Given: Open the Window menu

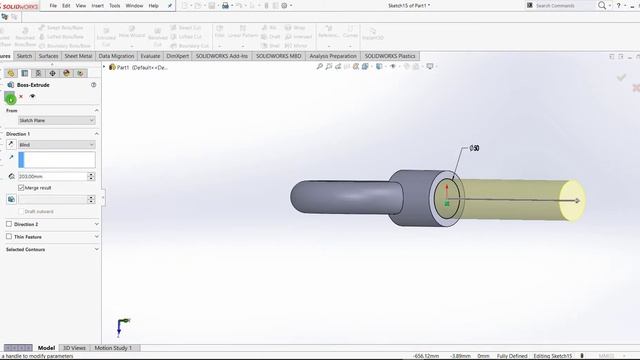Looking at the screenshot, I should [x=134, y=6].
